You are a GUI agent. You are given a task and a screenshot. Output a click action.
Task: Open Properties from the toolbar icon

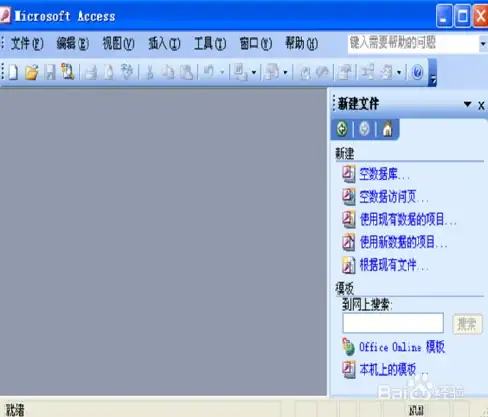(x=345, y=72)
